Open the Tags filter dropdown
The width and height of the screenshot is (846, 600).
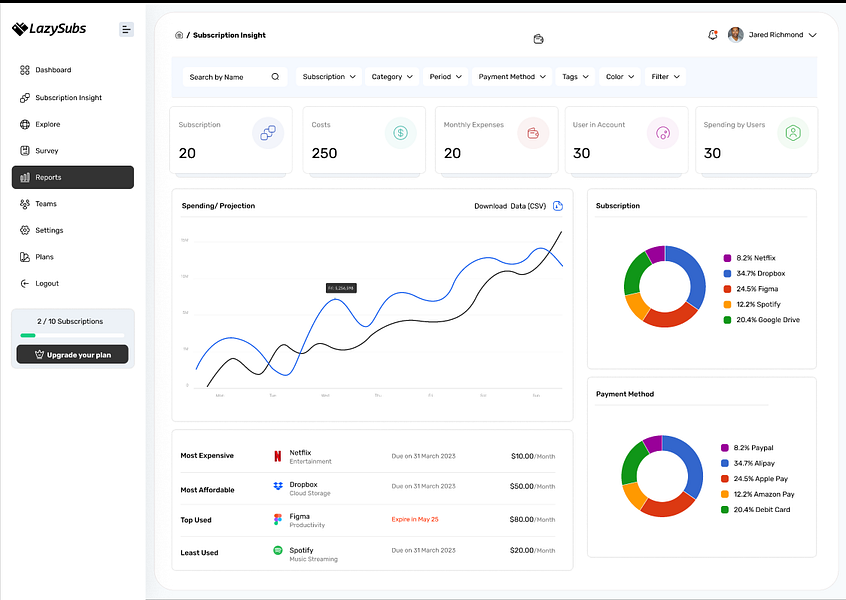click(575, 77)
